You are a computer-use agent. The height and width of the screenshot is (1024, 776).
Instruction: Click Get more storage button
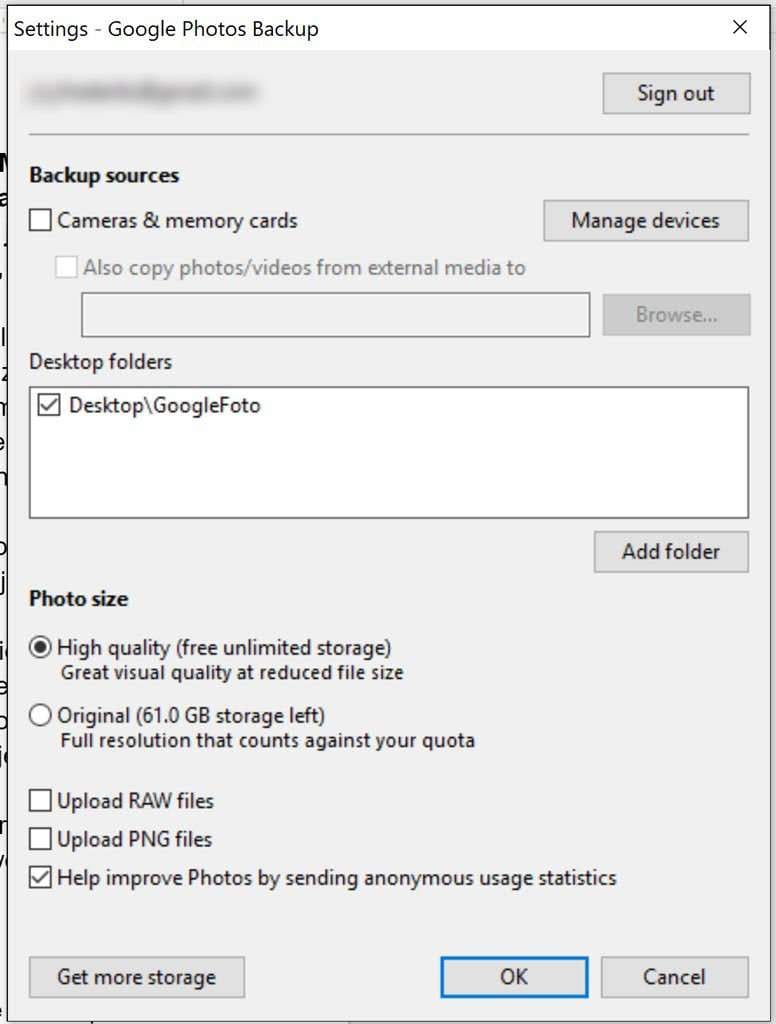[x=137, y=977]
